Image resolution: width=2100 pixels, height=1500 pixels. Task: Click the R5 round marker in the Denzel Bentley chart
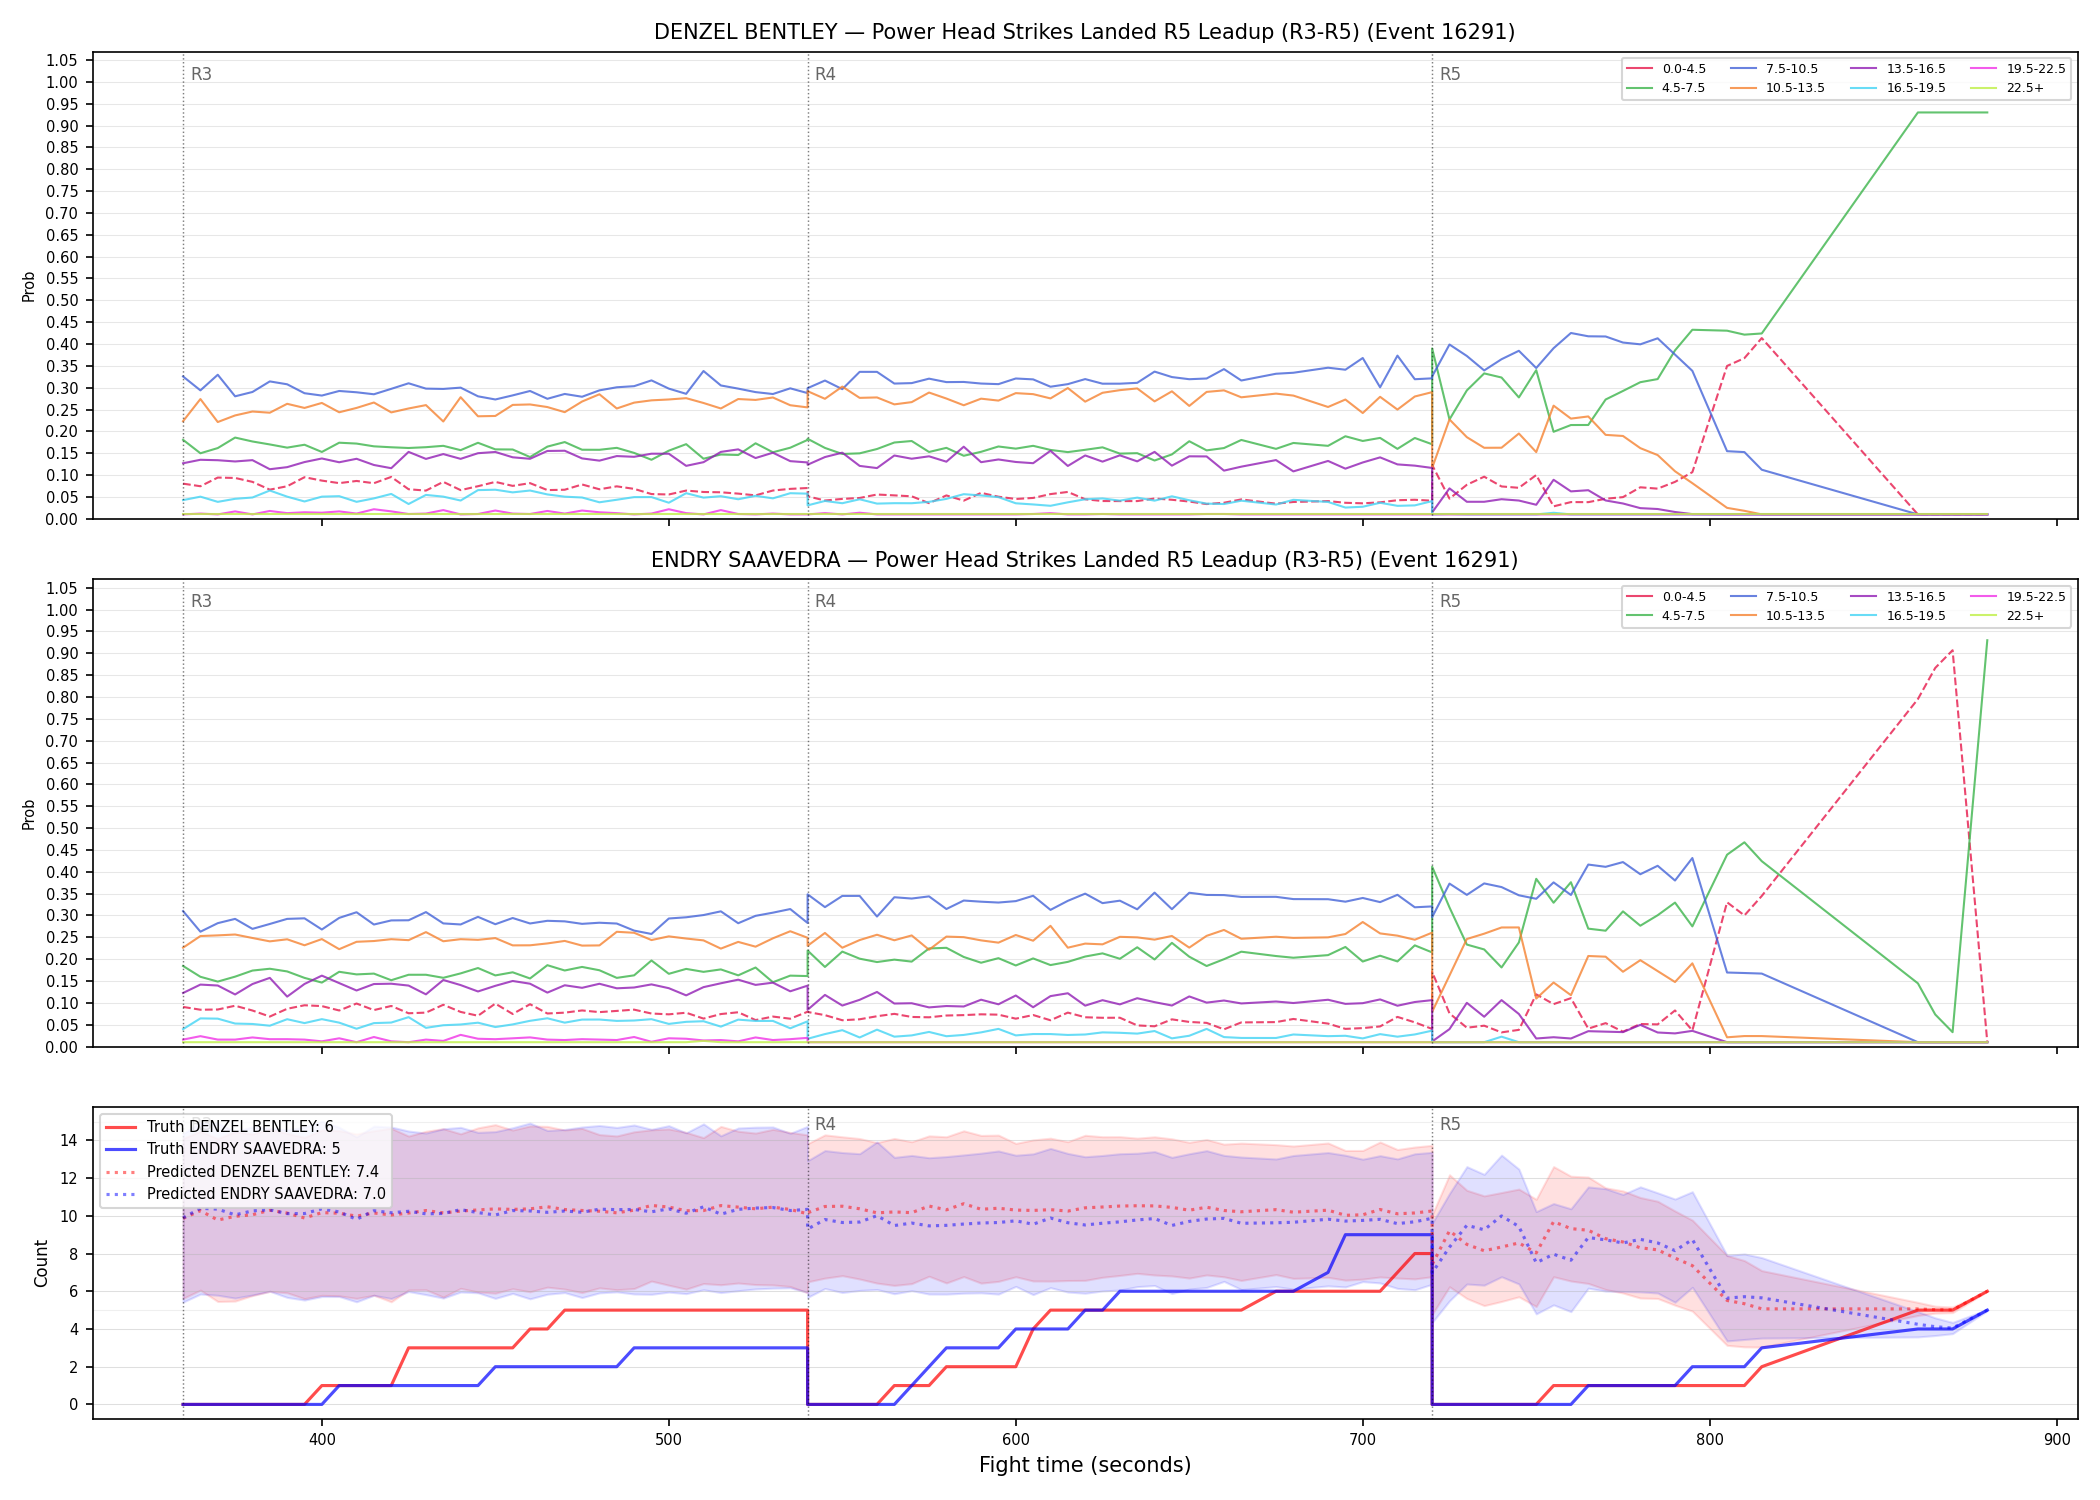coord(1450,74)
